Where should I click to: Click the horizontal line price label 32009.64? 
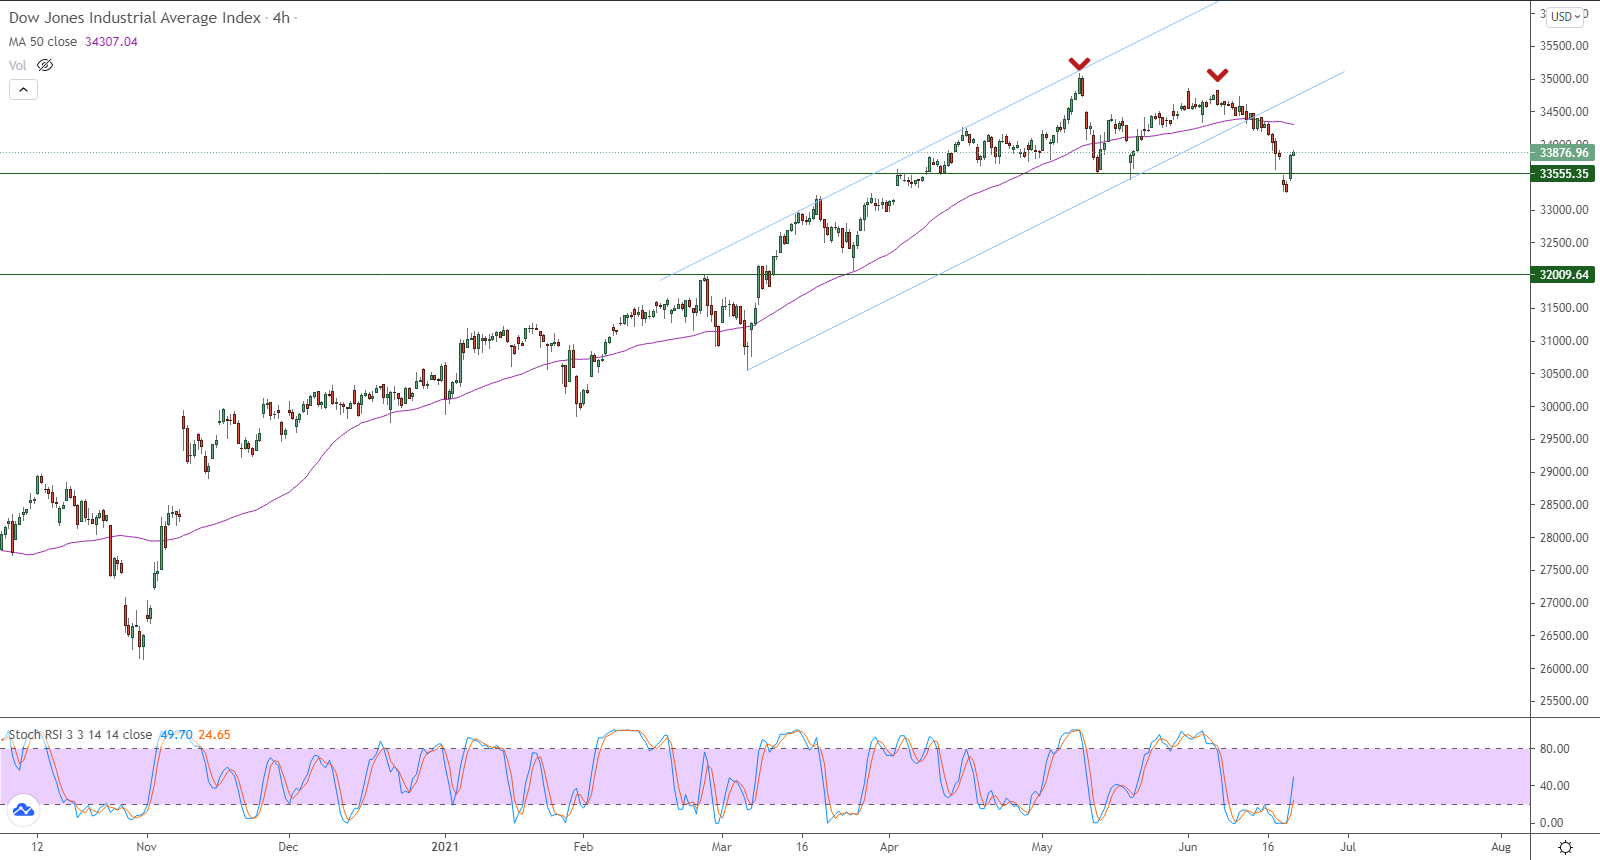coord(1563,275)
